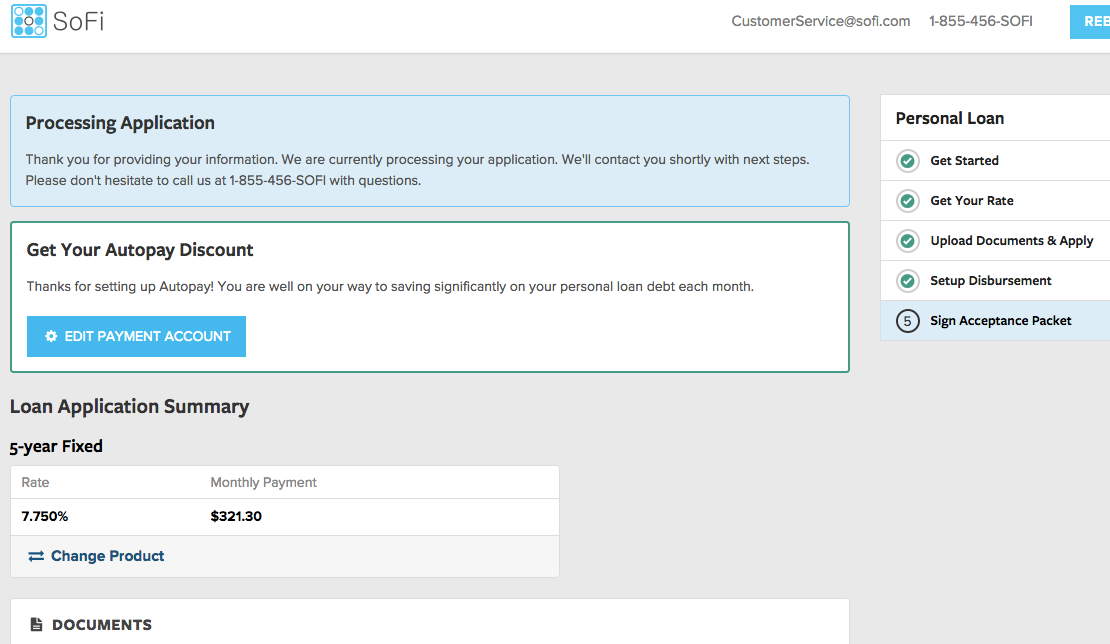Click the Personal Loan sidebar heading
Viewport: 1110px width, 644px height.
coord(949,118)
